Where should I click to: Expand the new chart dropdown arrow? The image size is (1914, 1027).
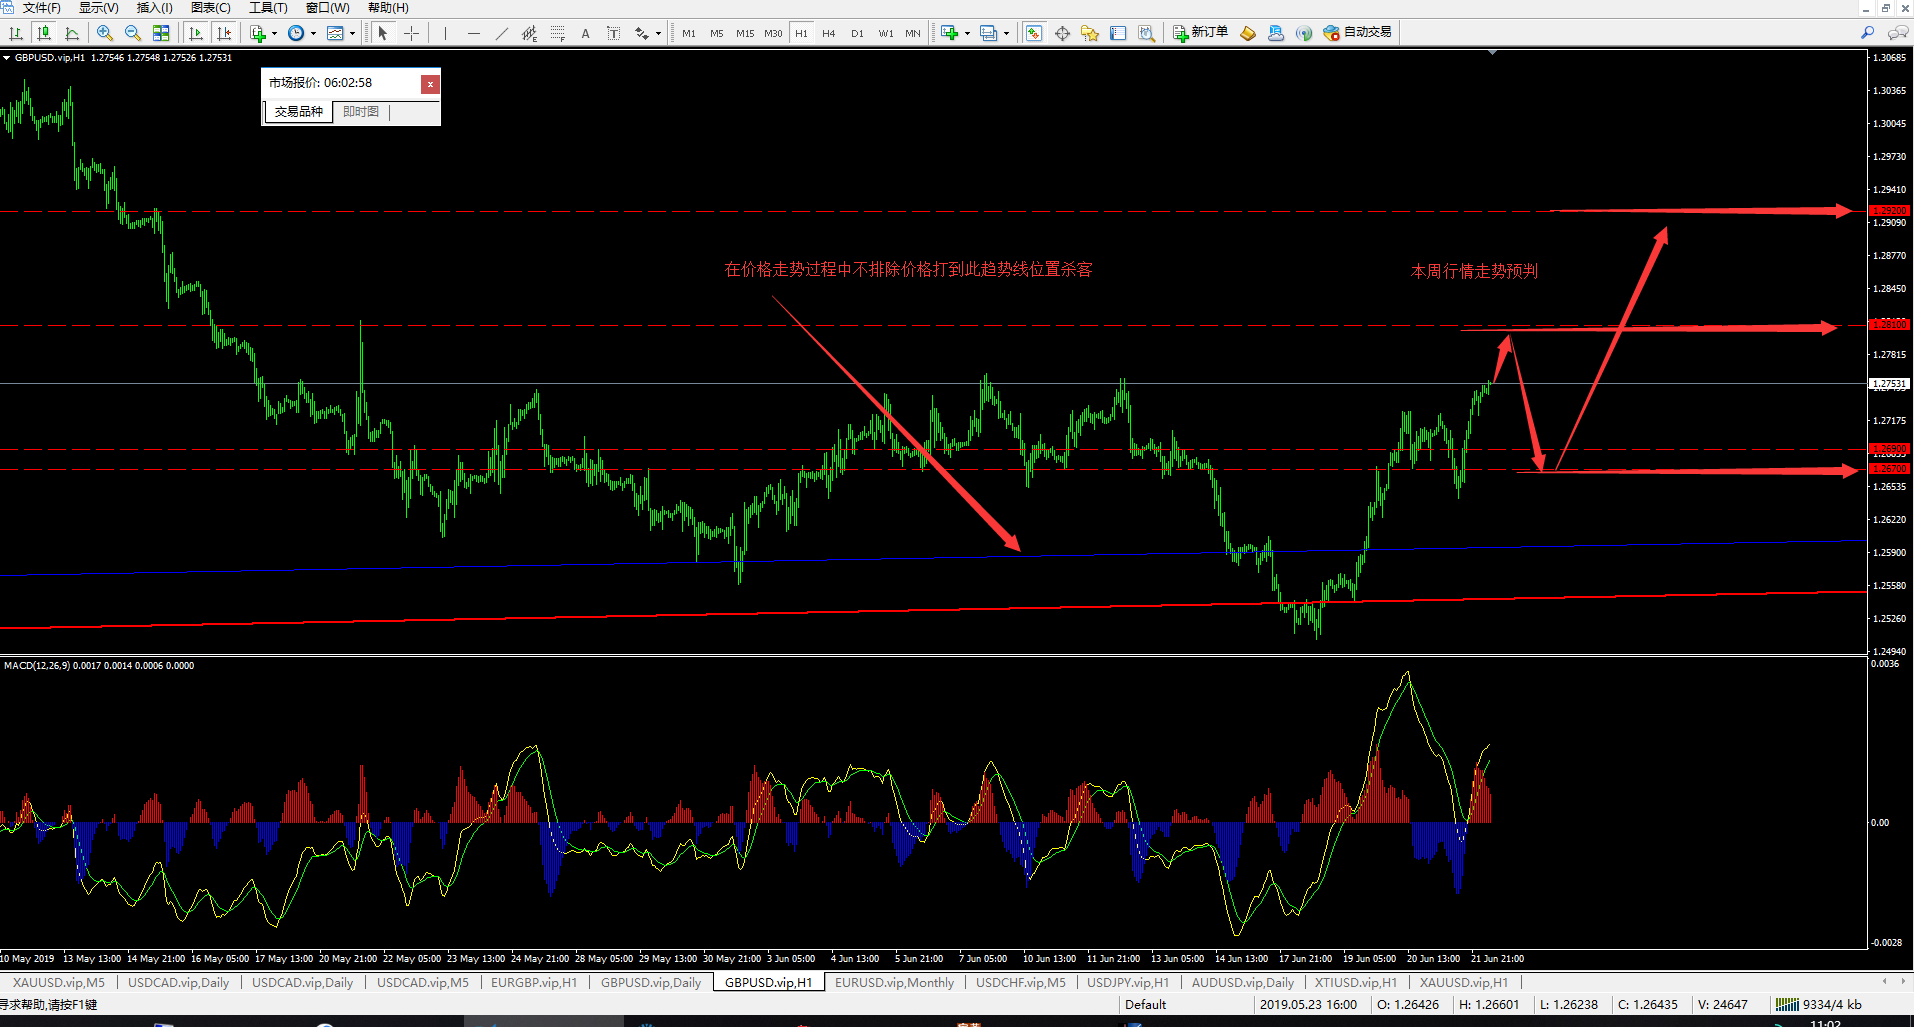coord(967,33)
